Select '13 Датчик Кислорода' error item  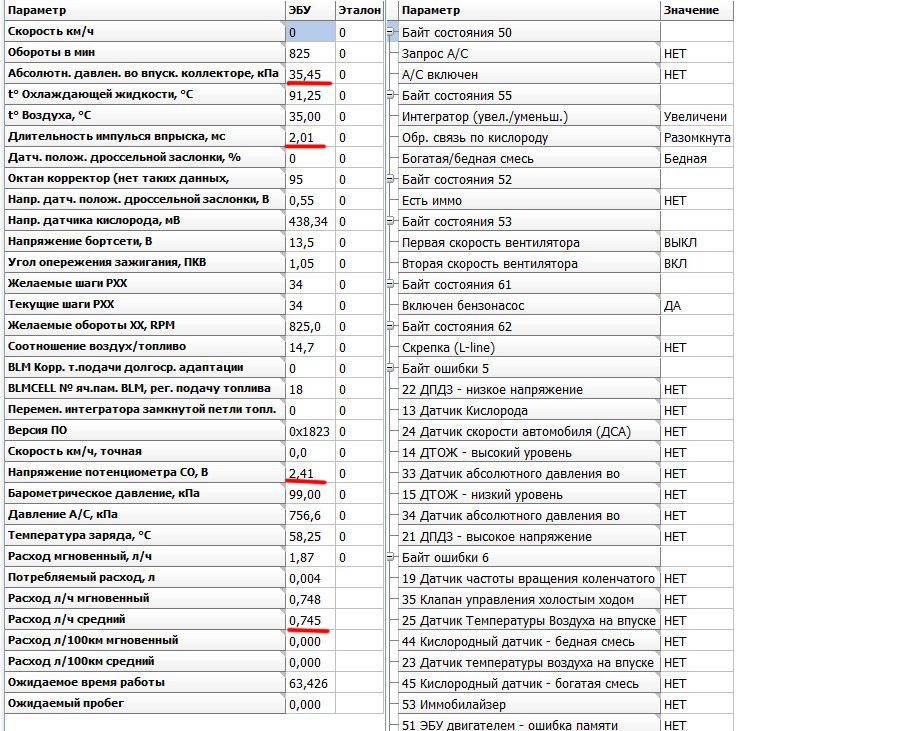pos(529,410)
